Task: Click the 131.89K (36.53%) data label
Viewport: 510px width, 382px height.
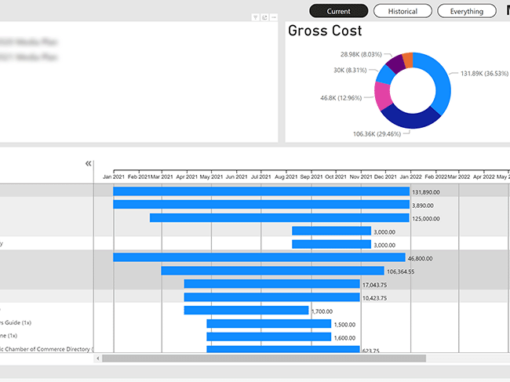Action: tap(484, 73)
